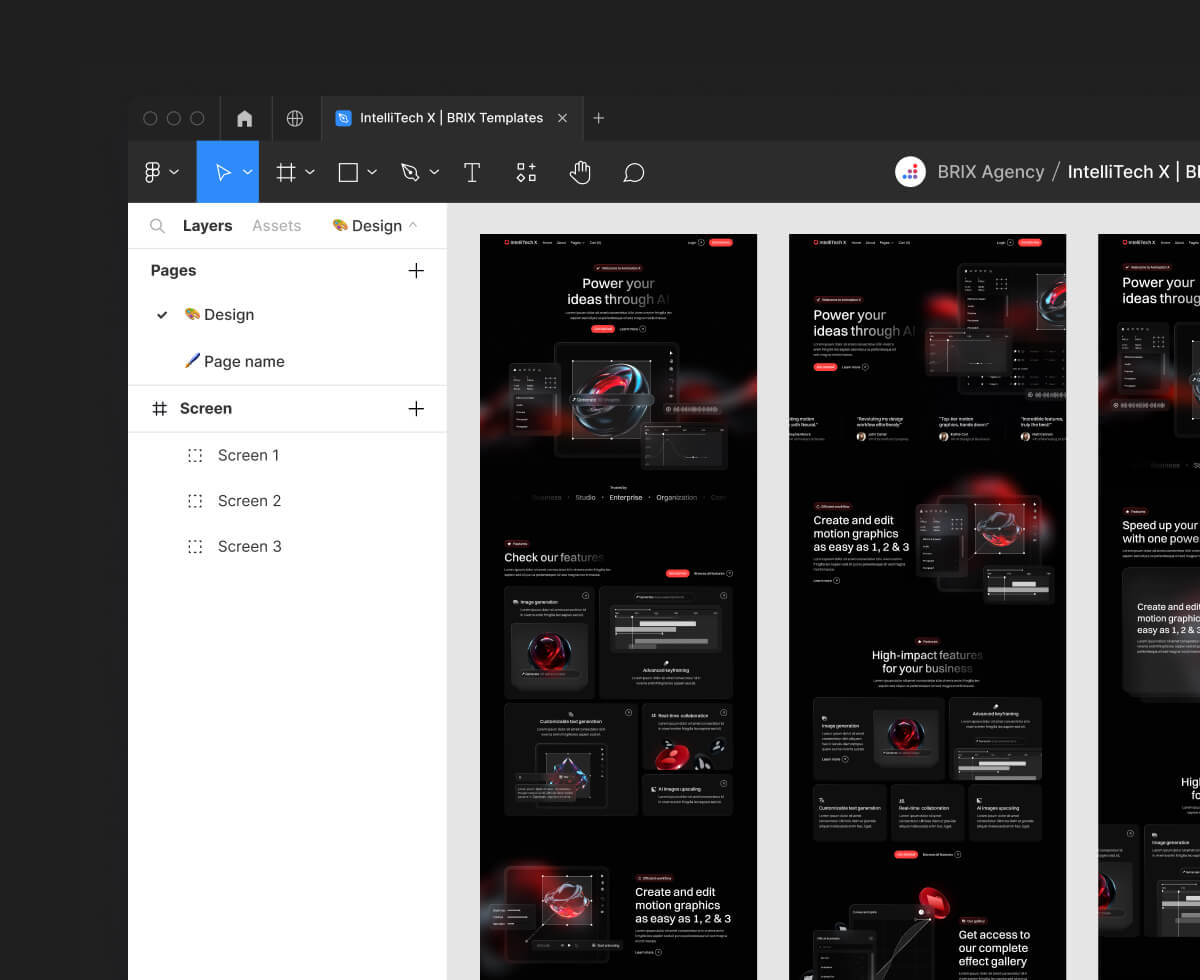
Task: Click the BRIX Agency team avatar
Action: [910, 172]
